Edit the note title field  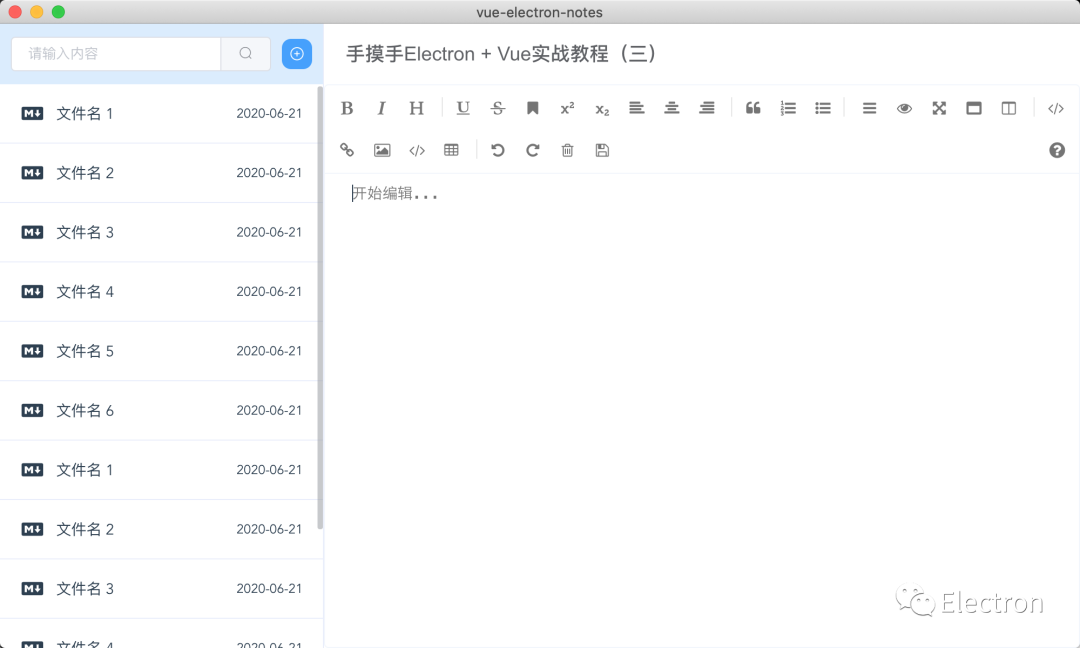point(703,54)
